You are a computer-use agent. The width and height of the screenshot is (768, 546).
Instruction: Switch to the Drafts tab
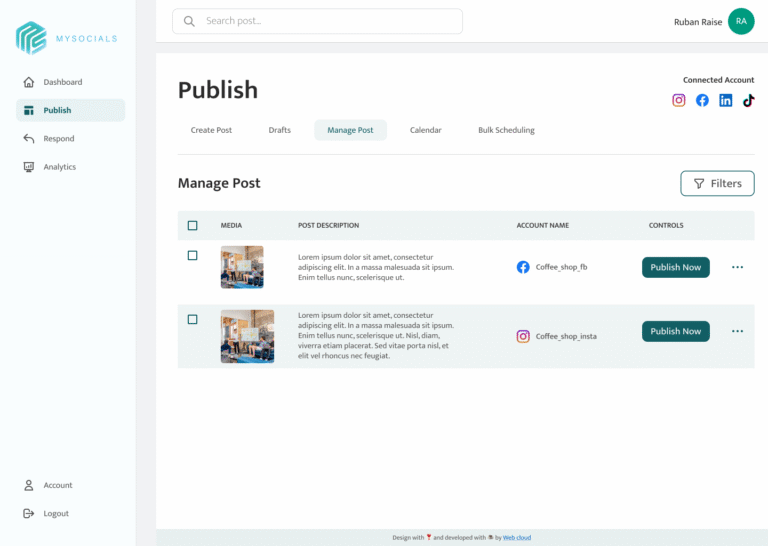280,130
